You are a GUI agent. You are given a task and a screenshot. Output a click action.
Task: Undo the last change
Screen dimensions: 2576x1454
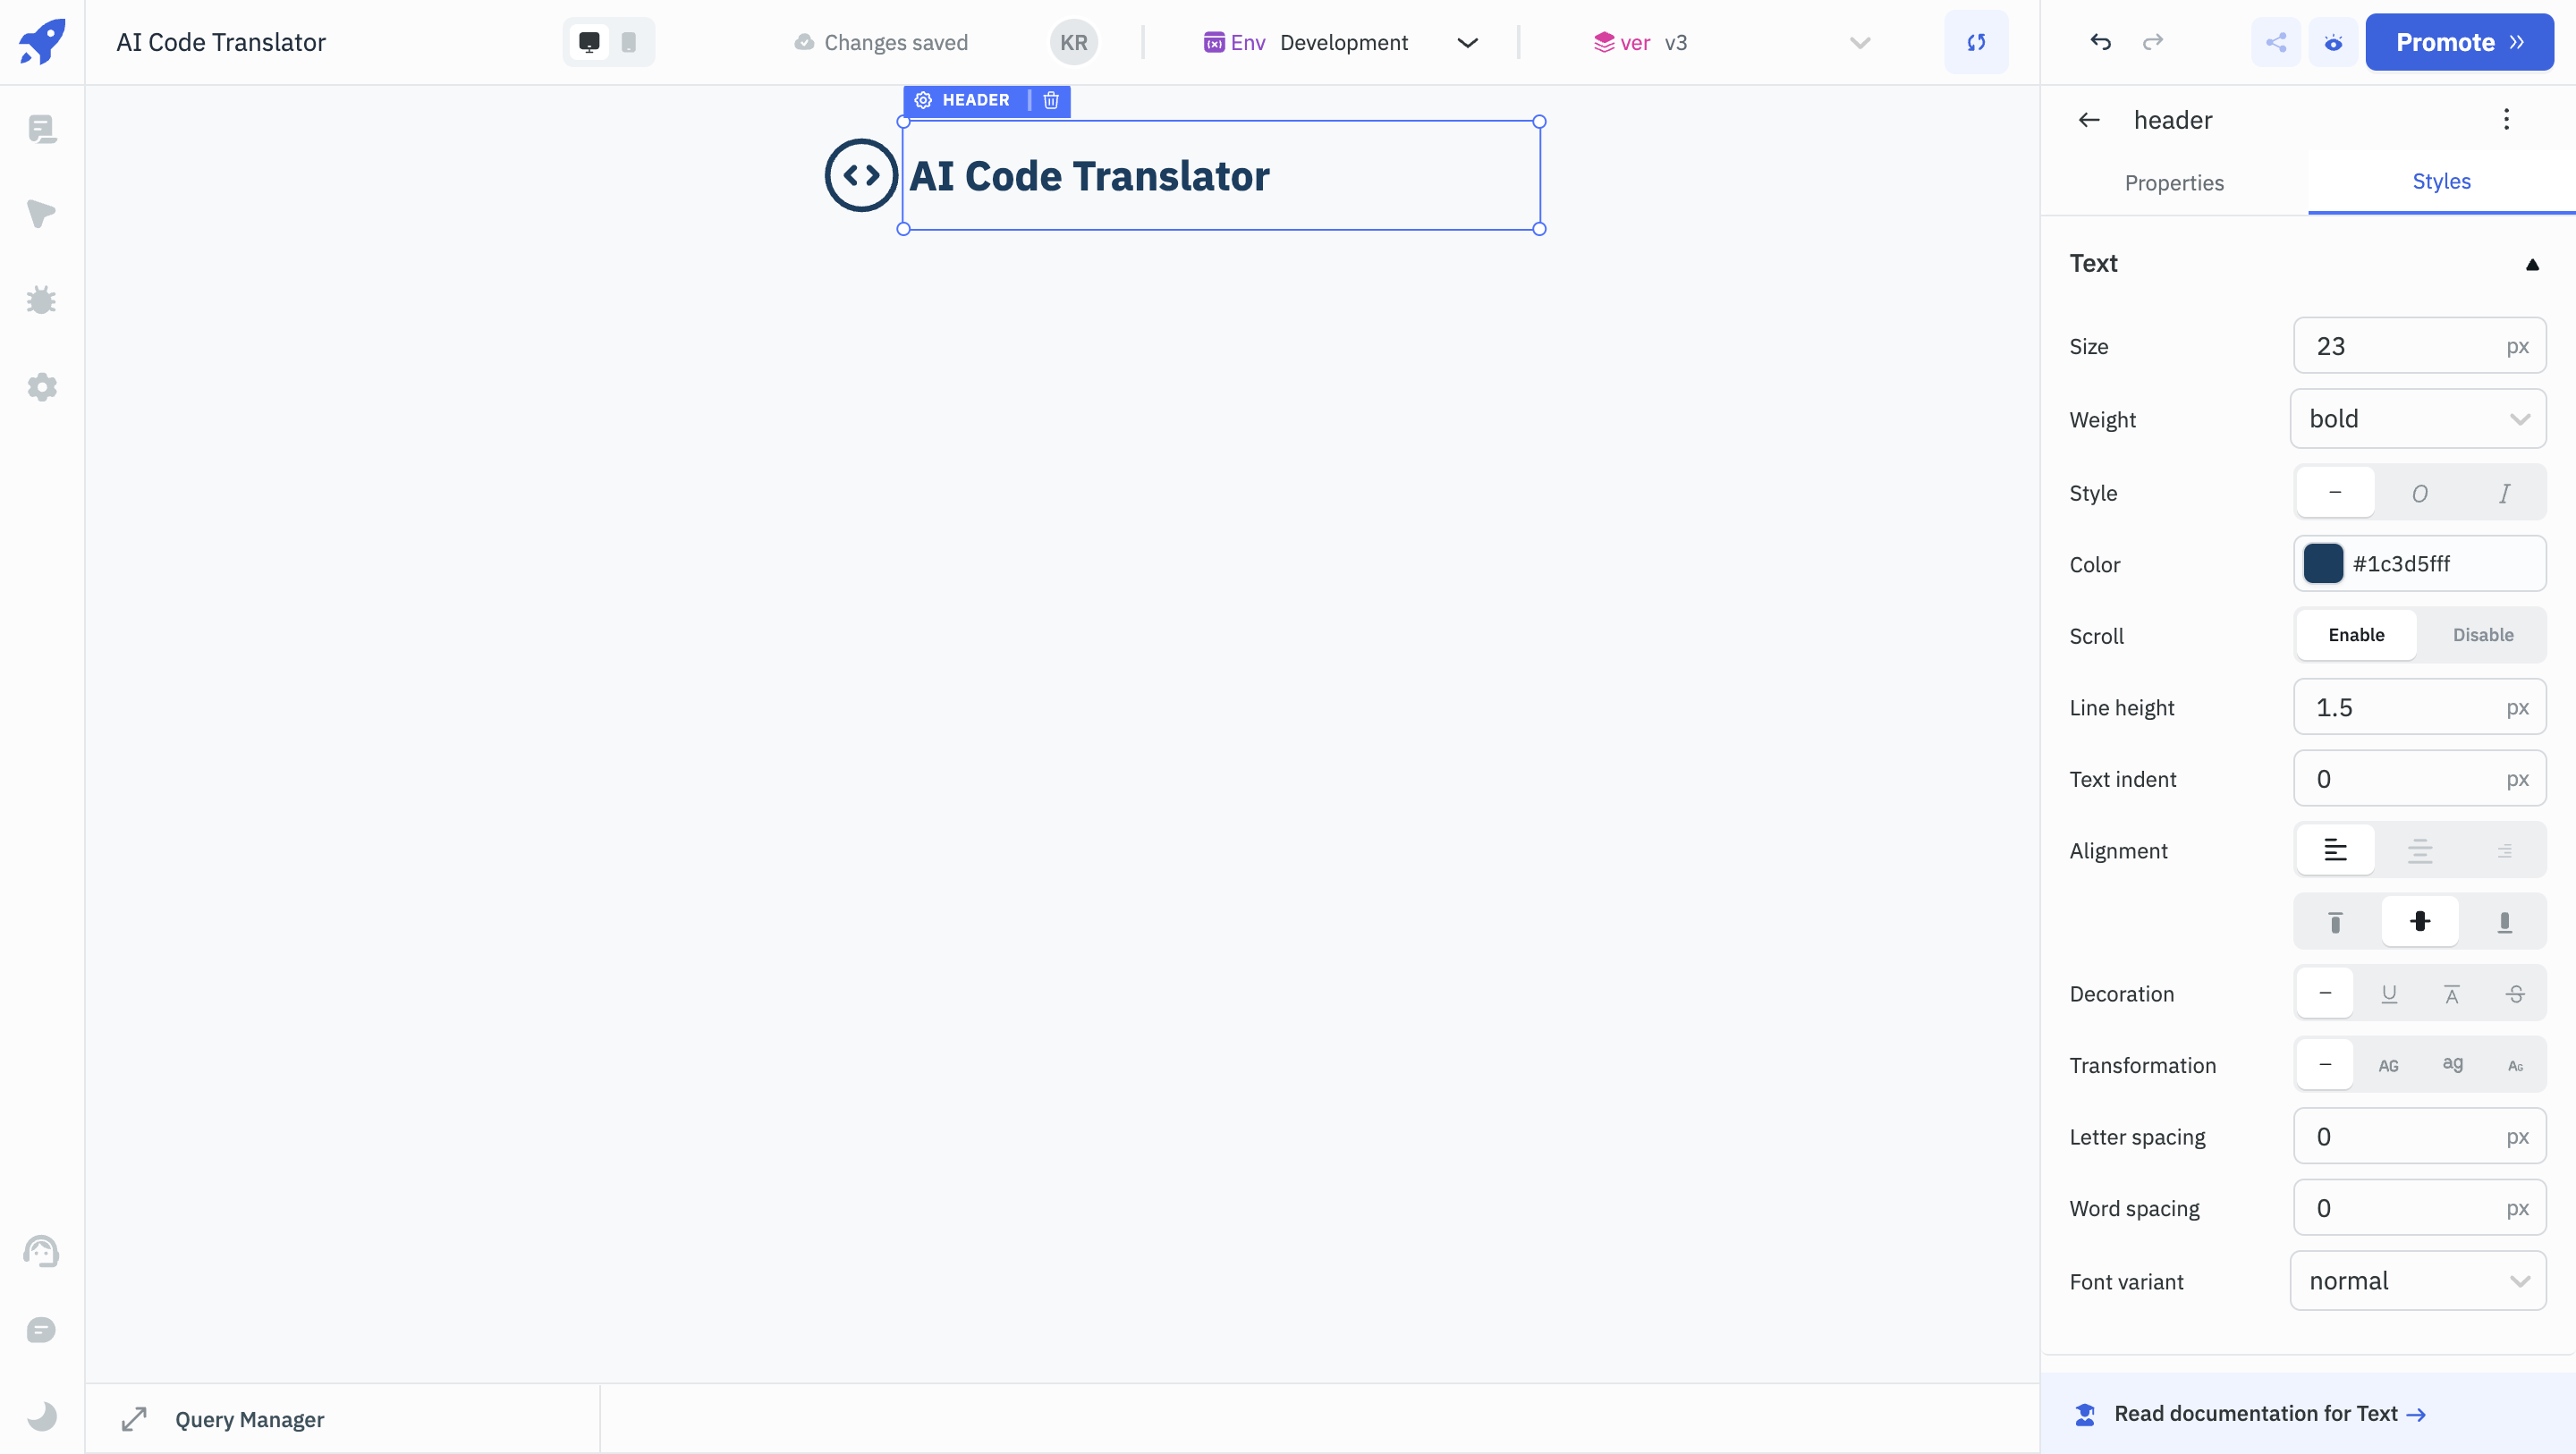2100,42
